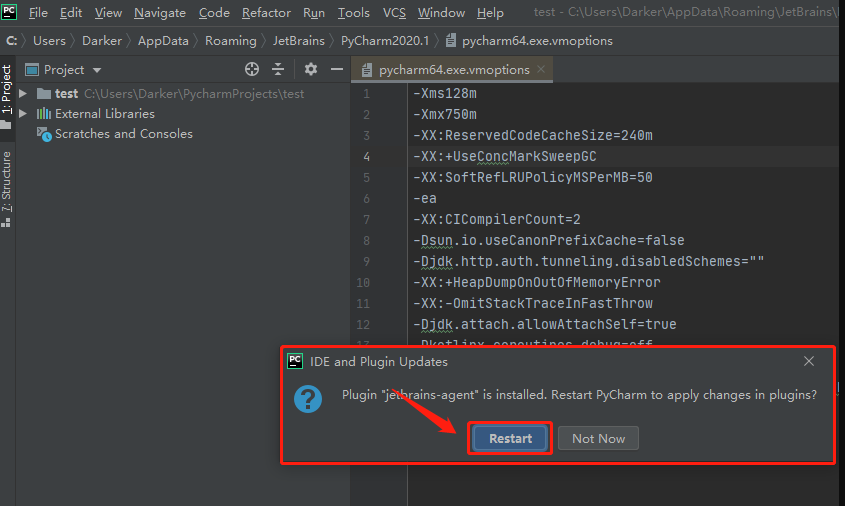Open the Tools menu

tap(354, 12)
